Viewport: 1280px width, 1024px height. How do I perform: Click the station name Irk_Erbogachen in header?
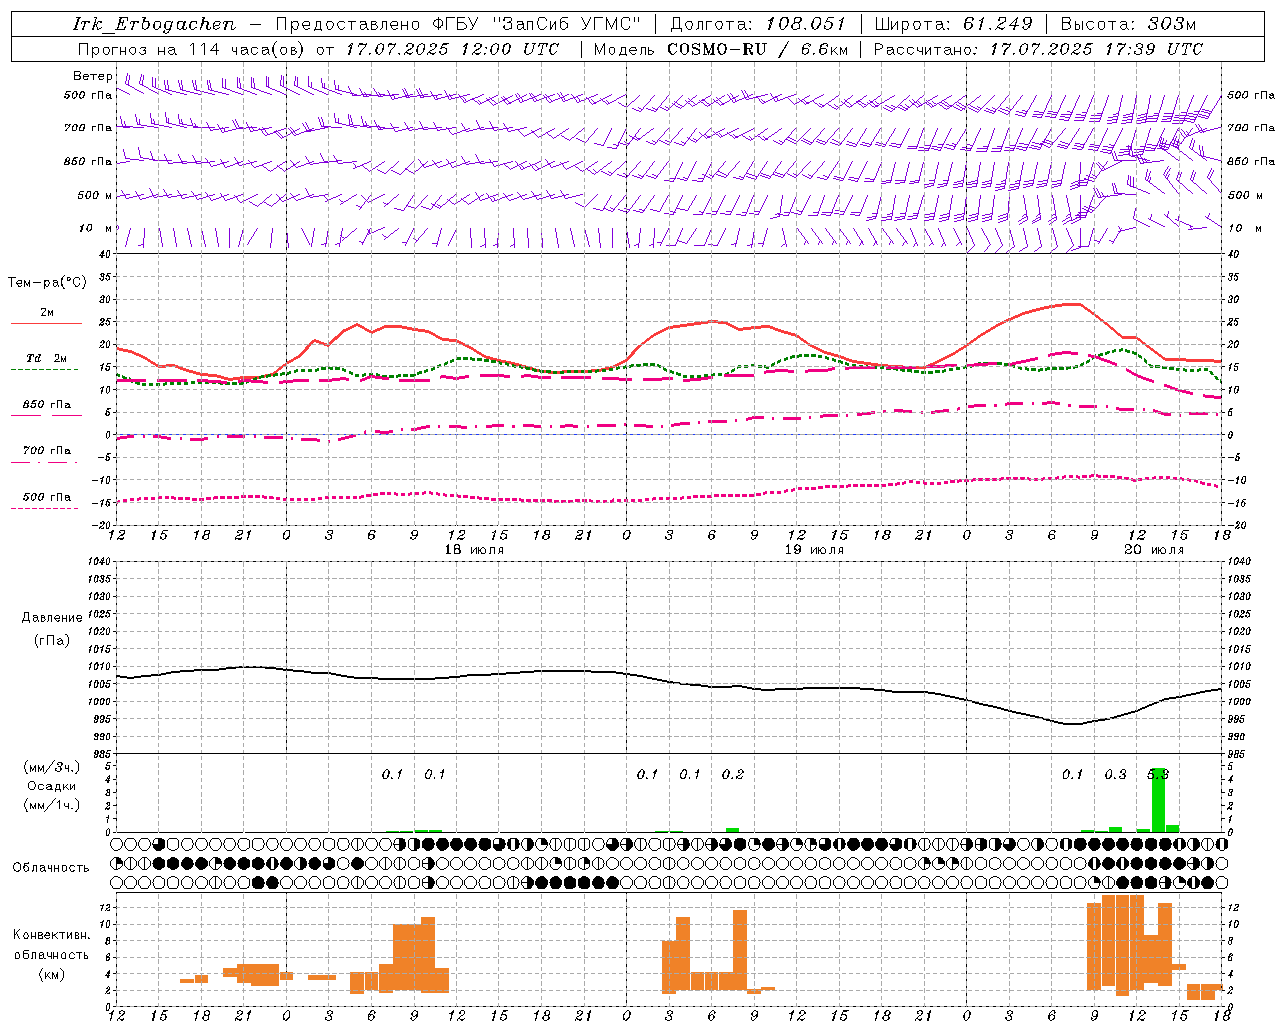click(x=155, y=24)
